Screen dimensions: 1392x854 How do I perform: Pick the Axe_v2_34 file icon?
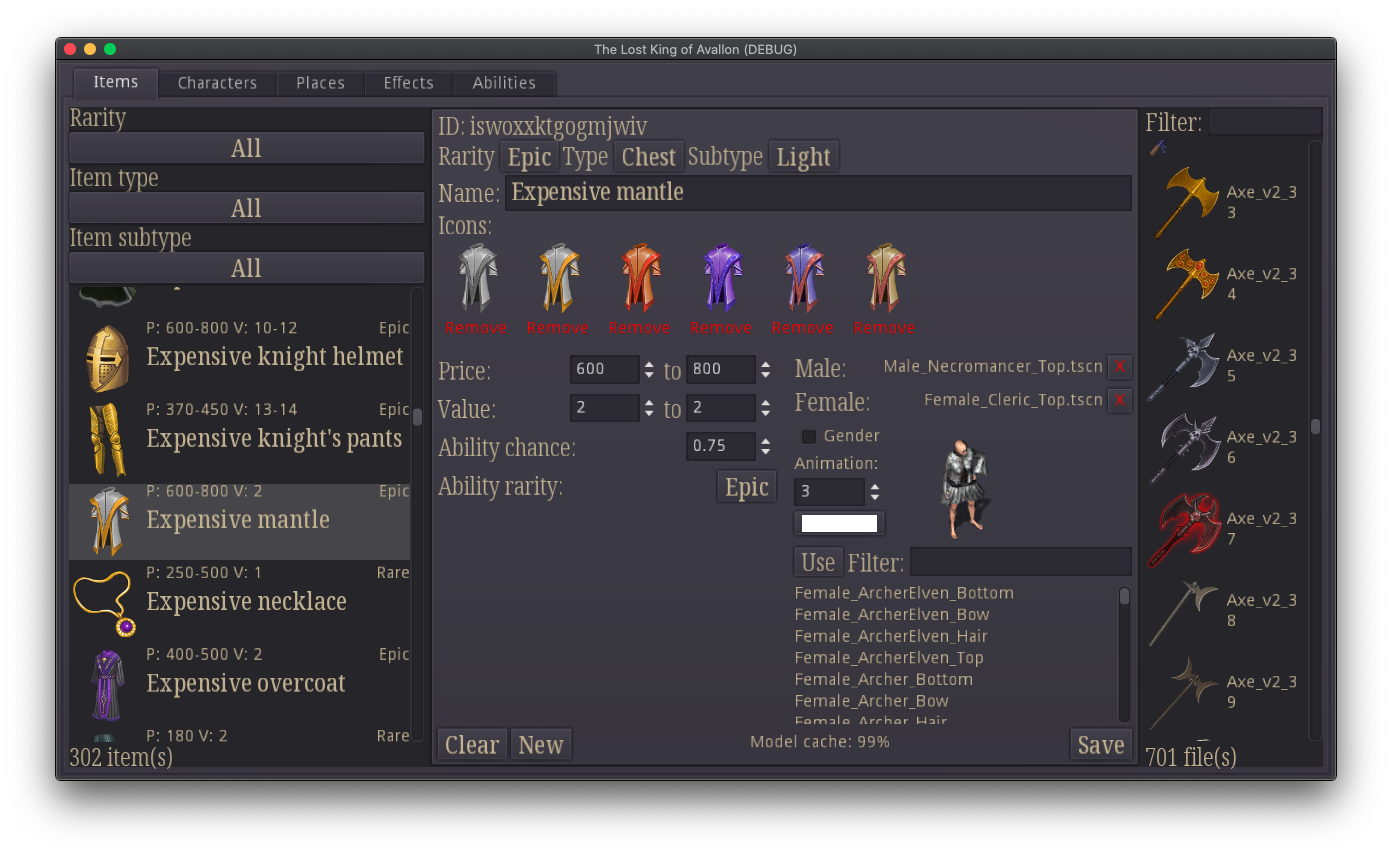(1186, 284)
